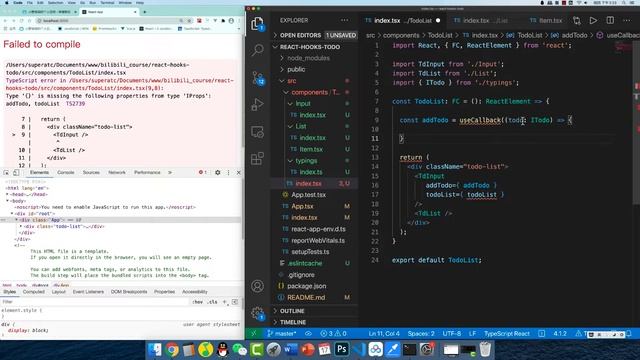Image resolution: width=640 pixels, height=360 pixels.
Task: Collapse the src folder
Action: click(x=315, y=81)
